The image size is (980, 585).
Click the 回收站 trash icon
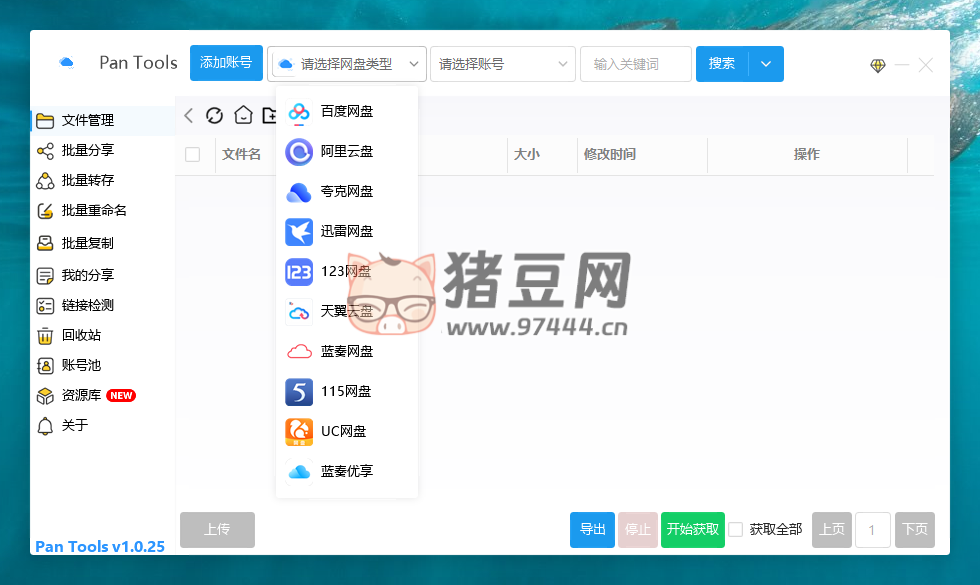pyautogui.click(x=45, y=336)
